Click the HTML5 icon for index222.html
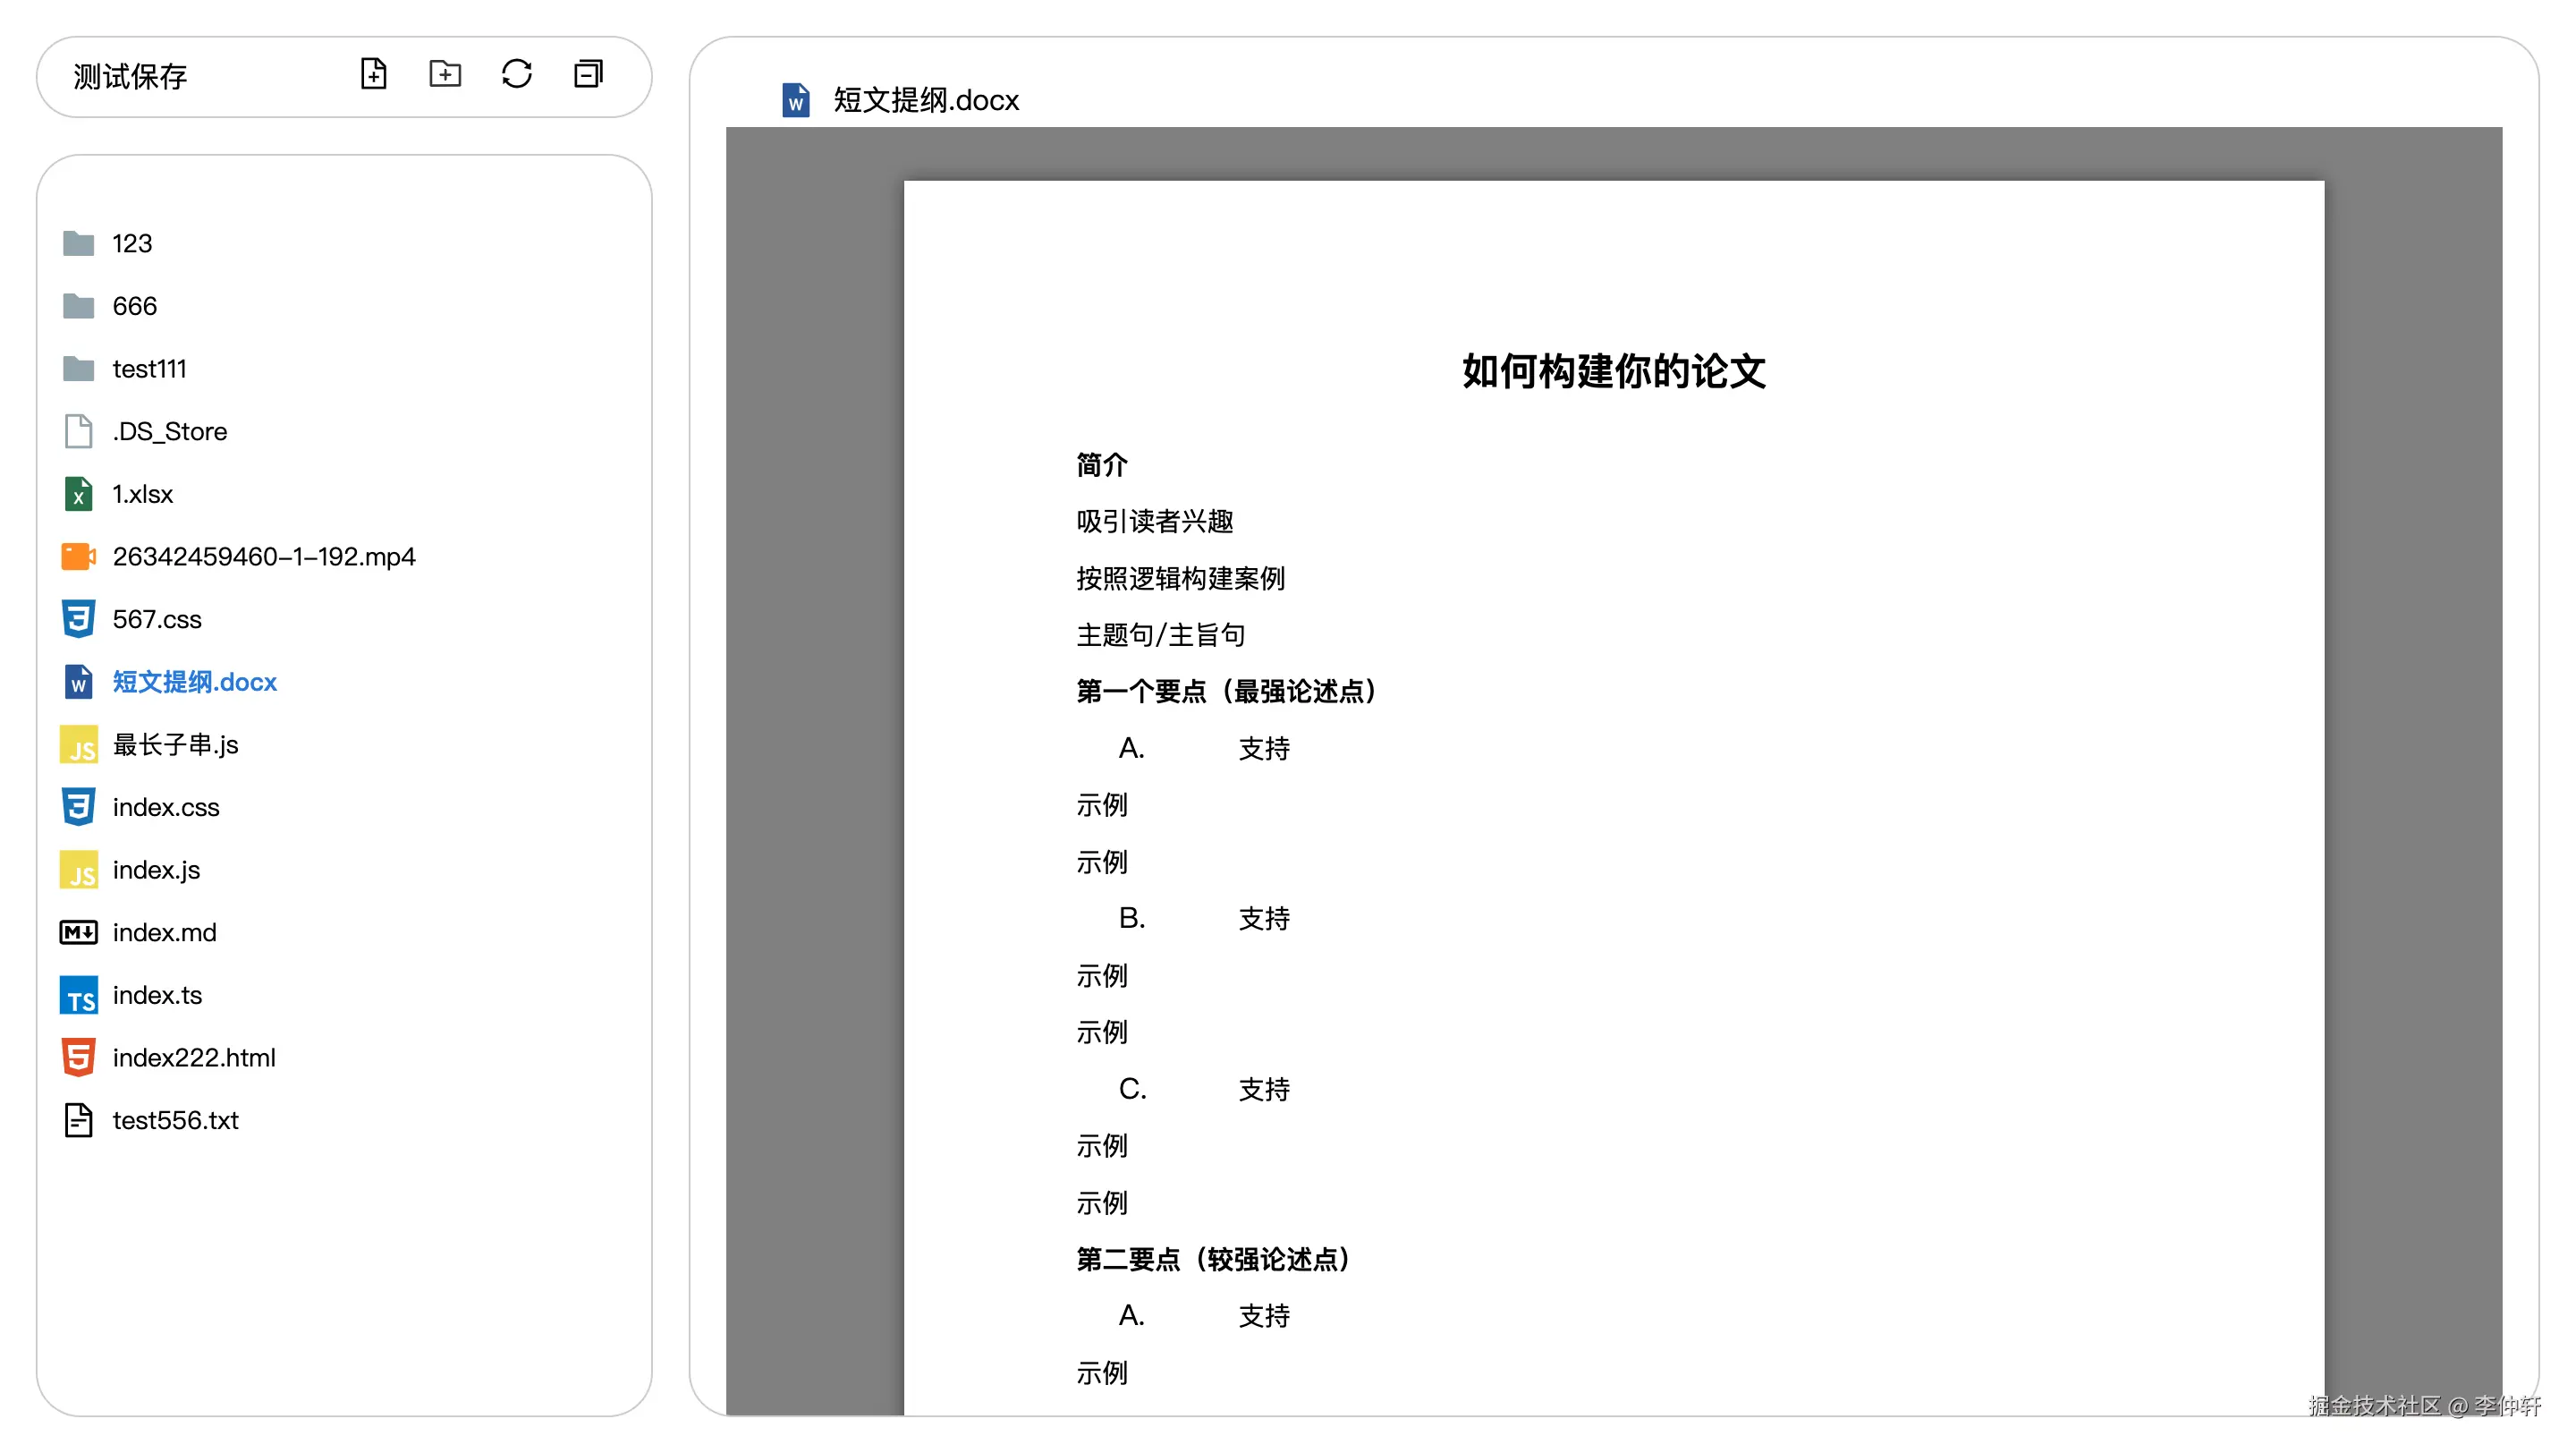The height and width of the screenshot is (1453, 2576). click(x=78, y=1058)
